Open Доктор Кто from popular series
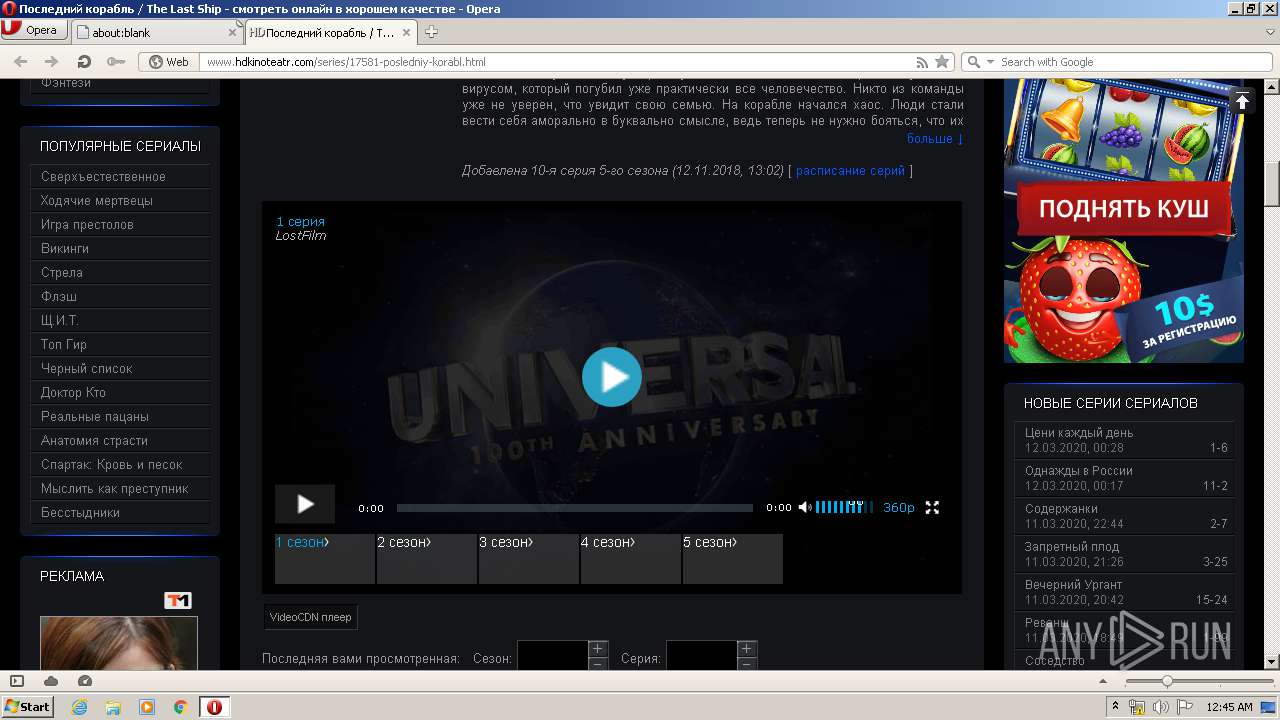Image resolution: width=1280 pixels, height=720 pixels. pos(121,393)
